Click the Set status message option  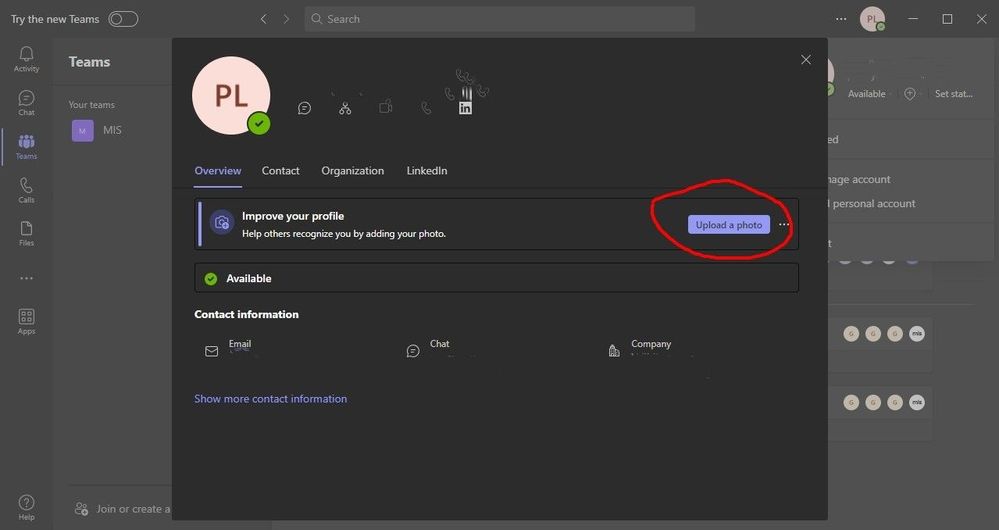954,94
